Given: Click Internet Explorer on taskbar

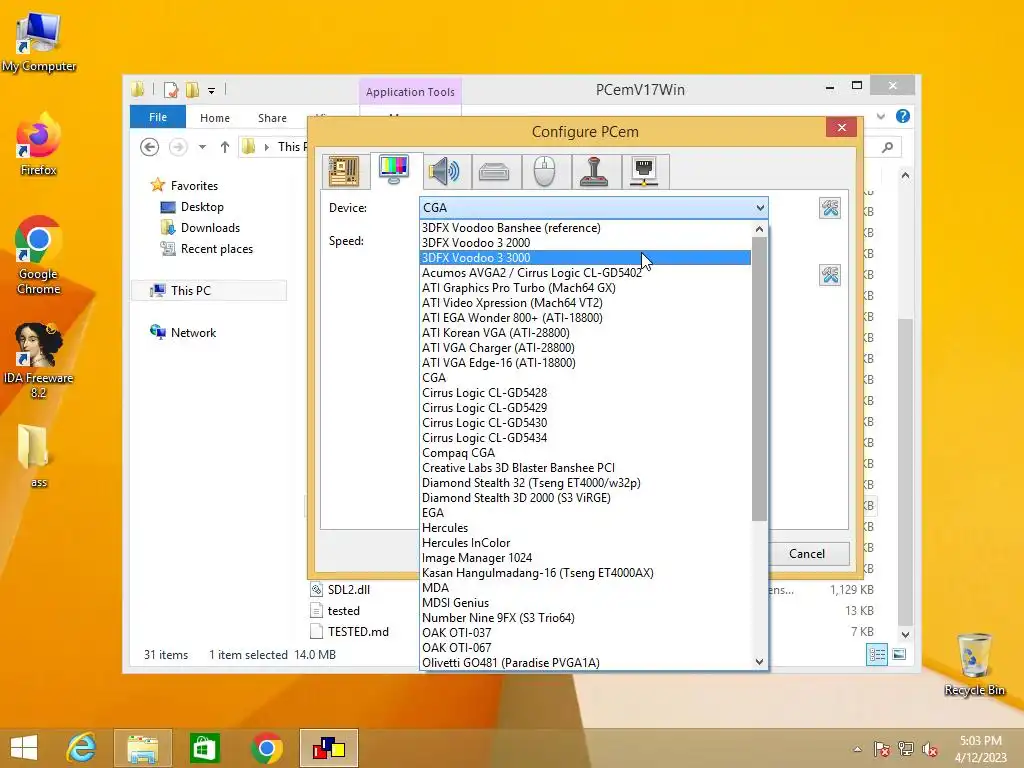Looking at the screenshot, I should tap(81, 748).
